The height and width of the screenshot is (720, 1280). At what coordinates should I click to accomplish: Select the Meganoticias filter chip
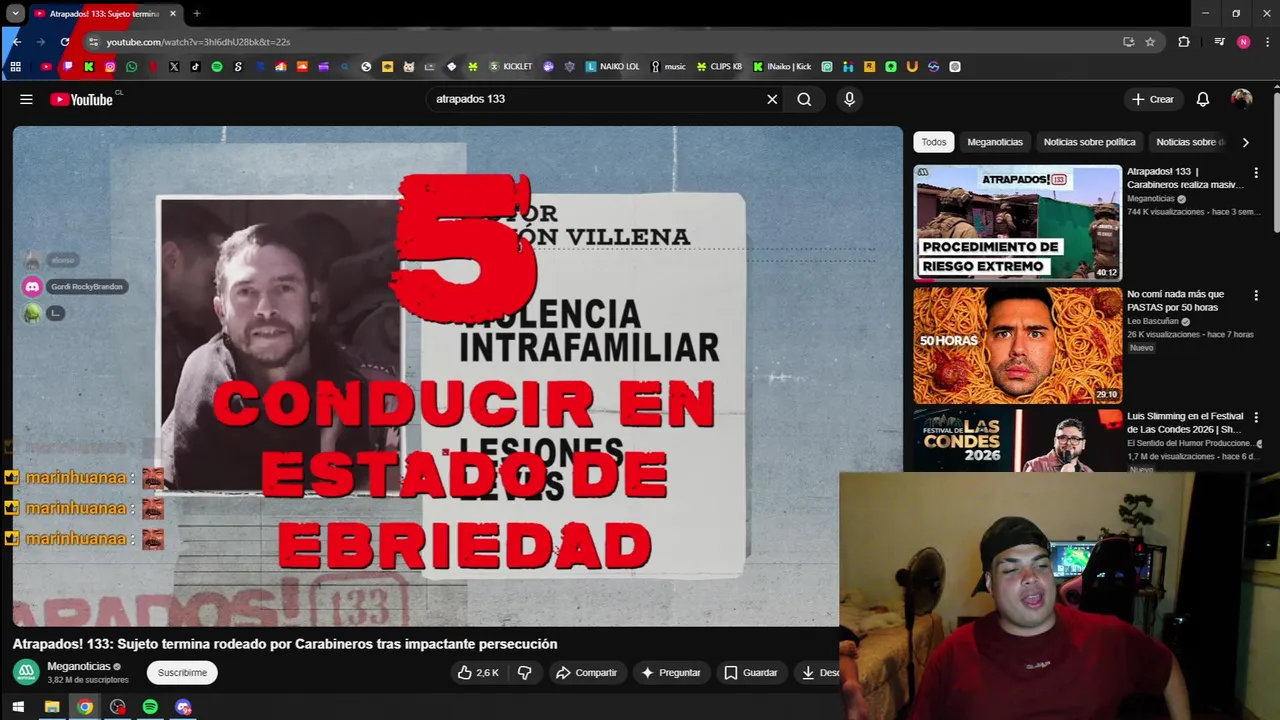coord(995,142)
